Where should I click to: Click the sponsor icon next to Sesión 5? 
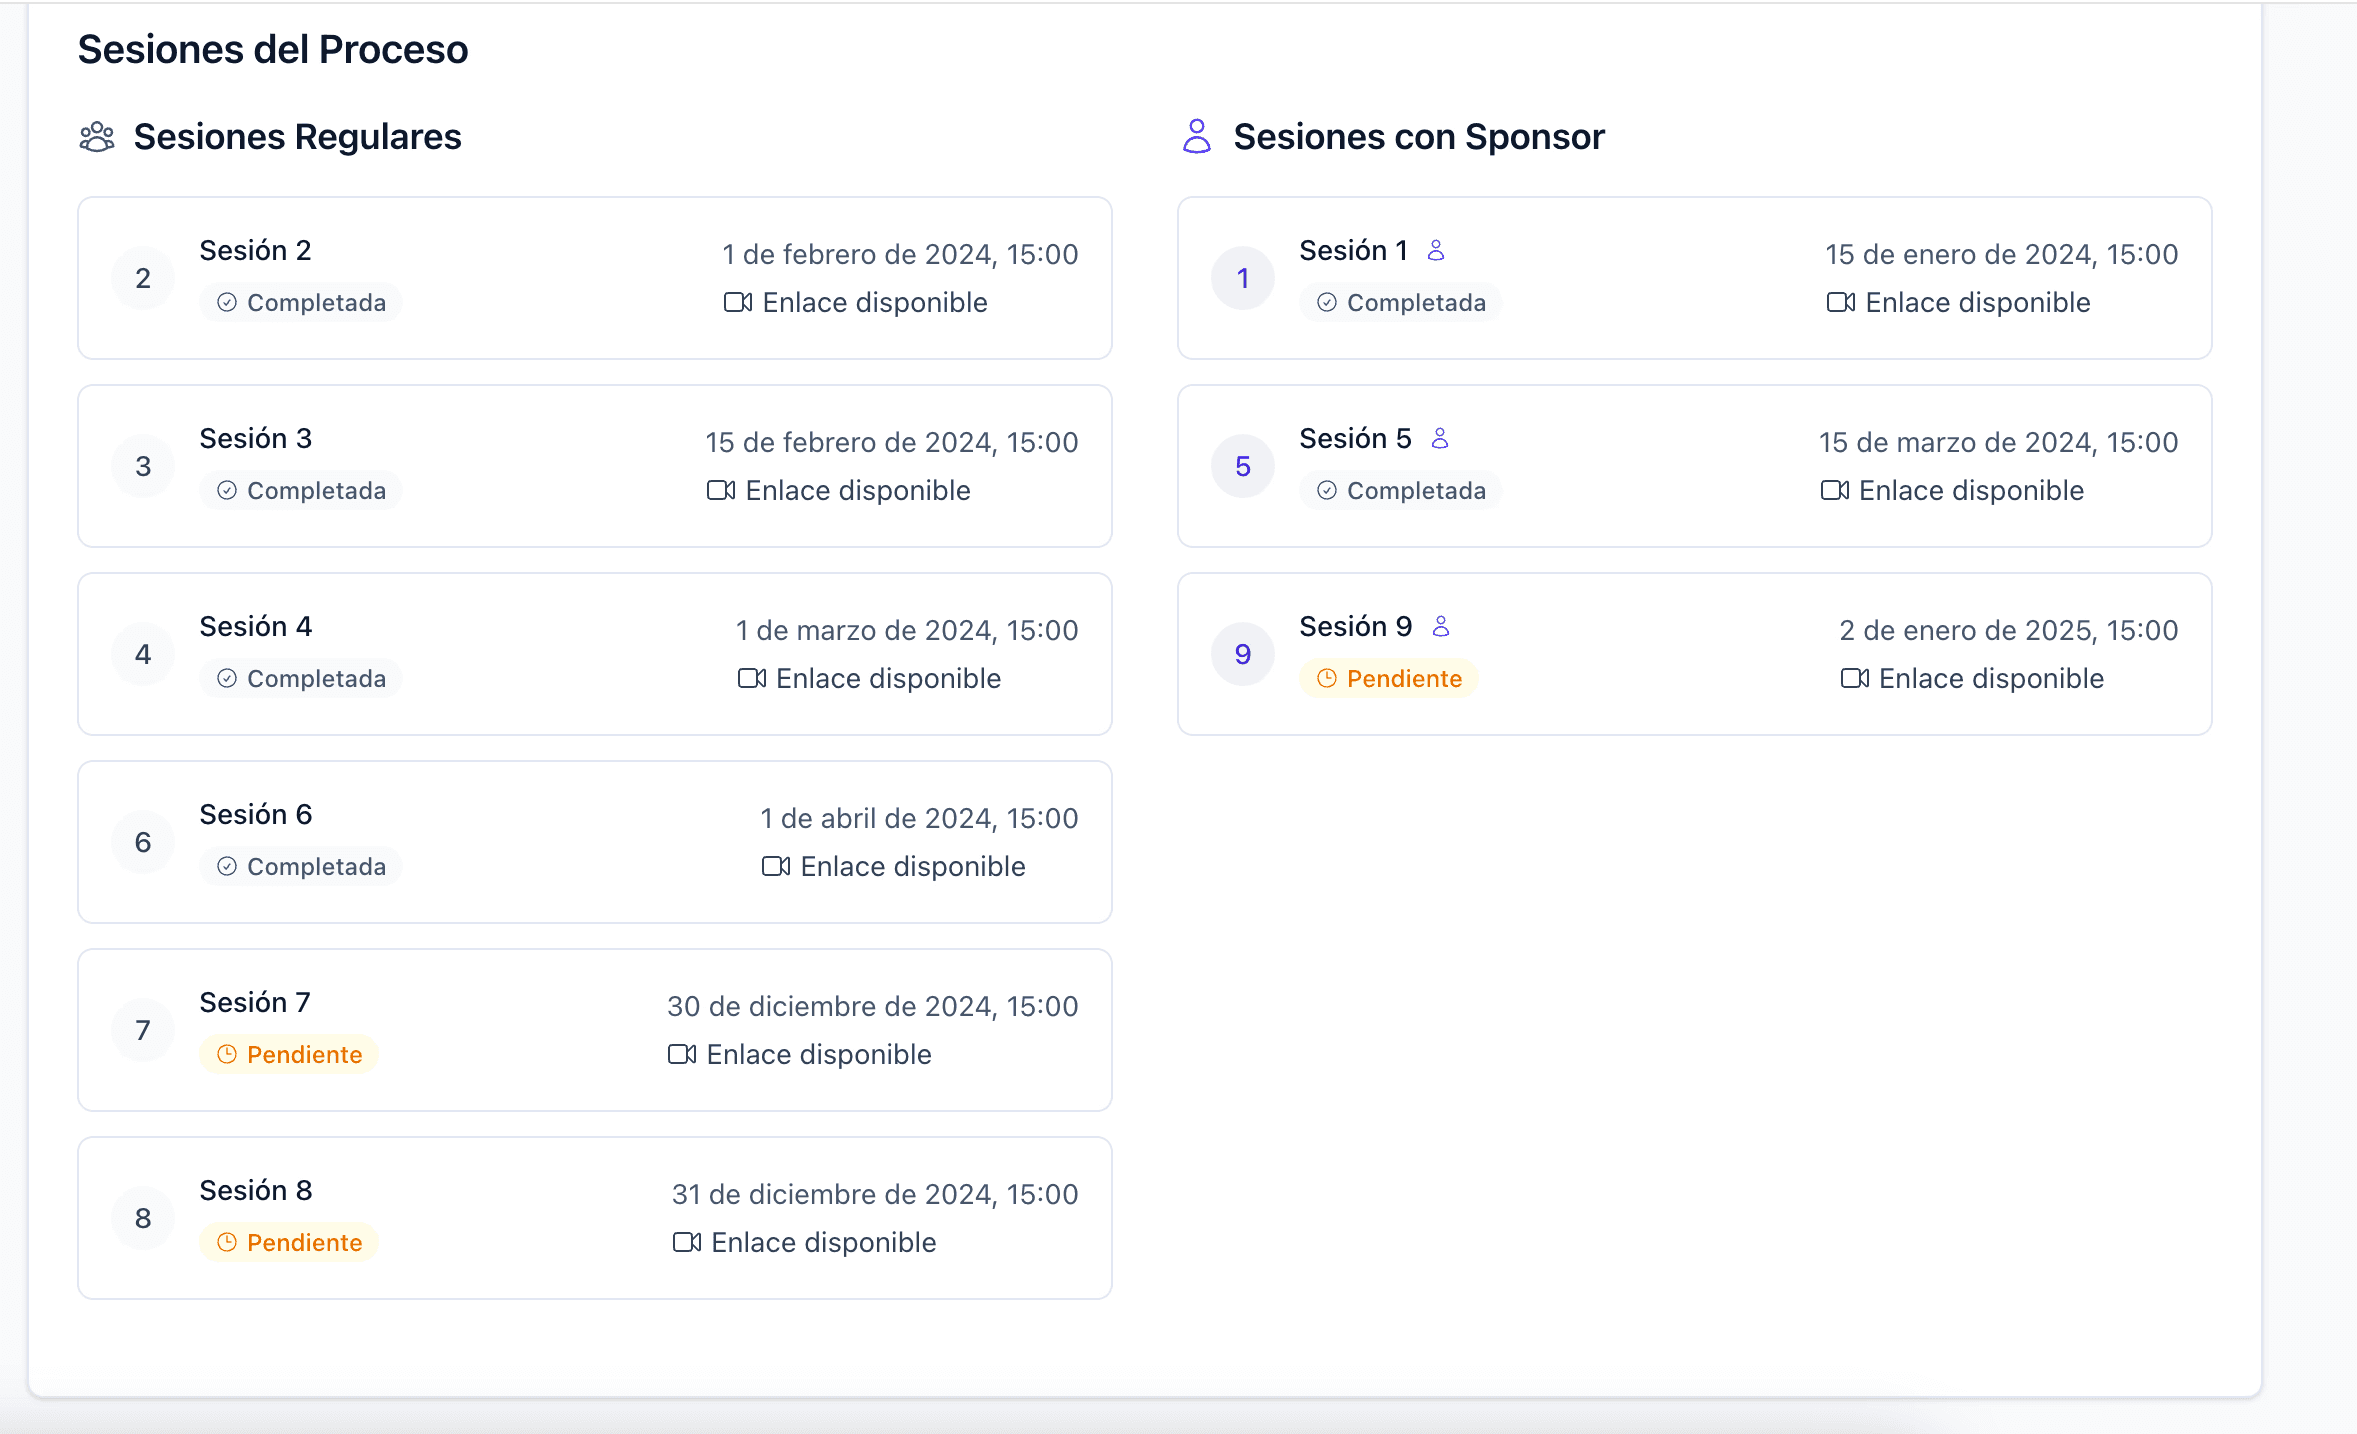coord(1440,439)
